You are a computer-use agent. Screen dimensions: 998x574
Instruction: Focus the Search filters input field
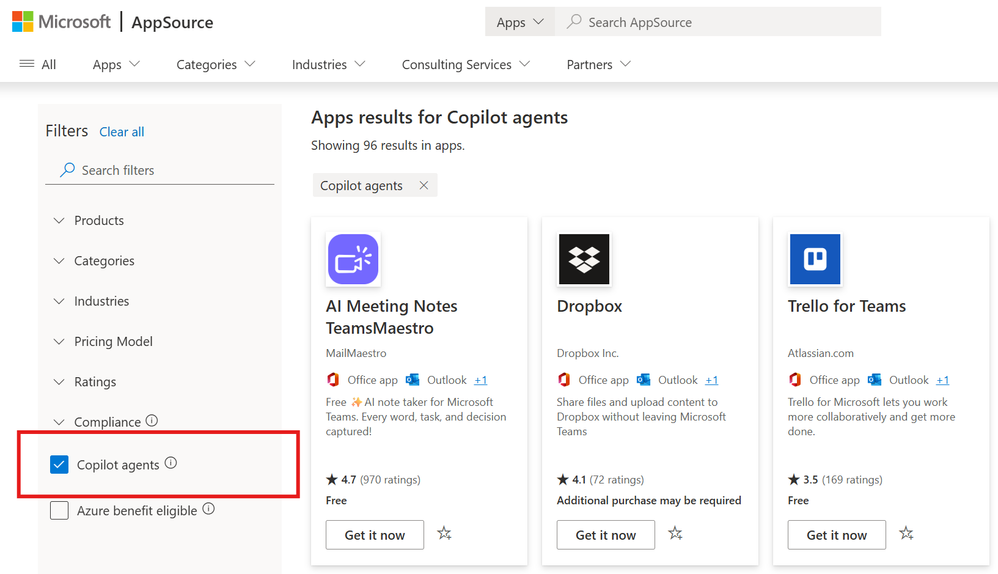click(x=160, y=170)
